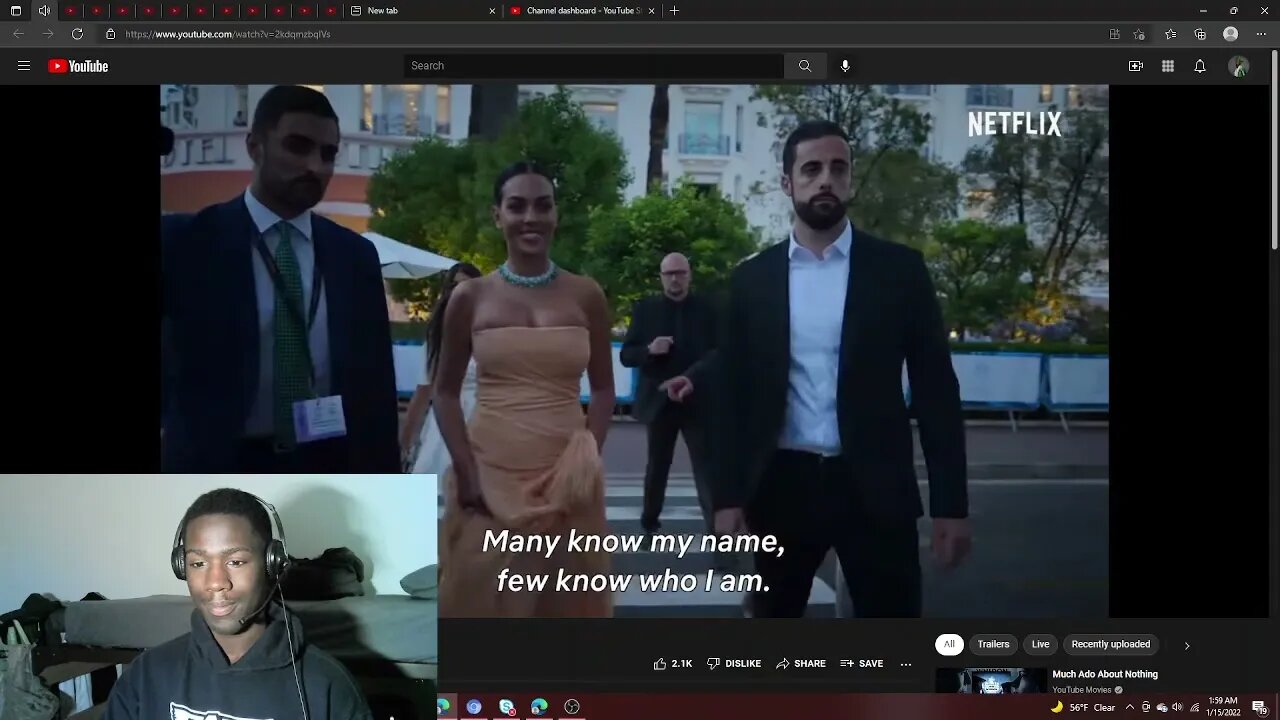1280x720 pixels.
Task: Open the YouTube account avatar menu
Action: click(x=1239, y=66)
